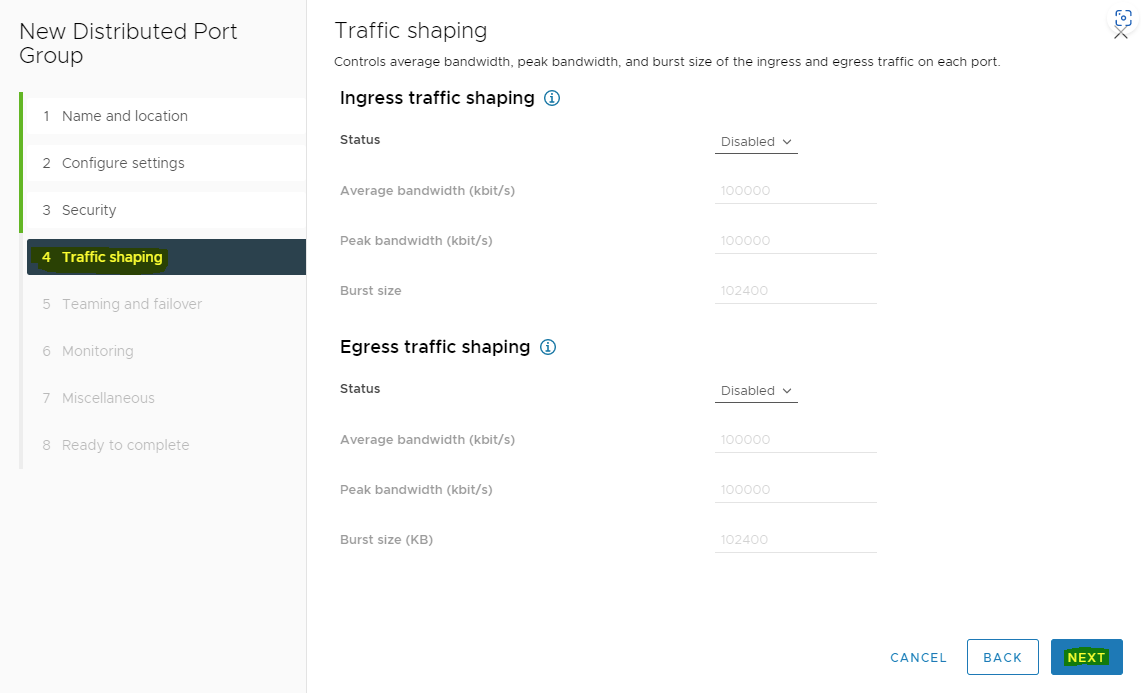Select step 7 Miscellaneous
Screen dimensions: 1141x693
pyautogui.click(x=166, y=398)
